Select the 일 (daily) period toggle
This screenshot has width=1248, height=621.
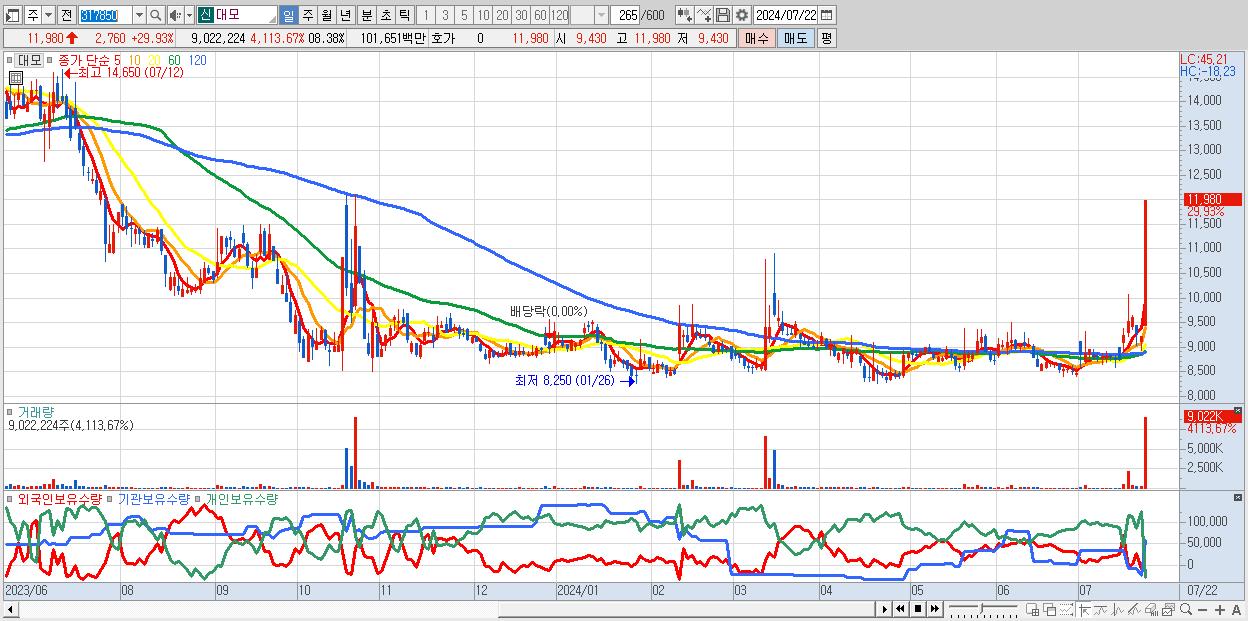click(288, 15)
